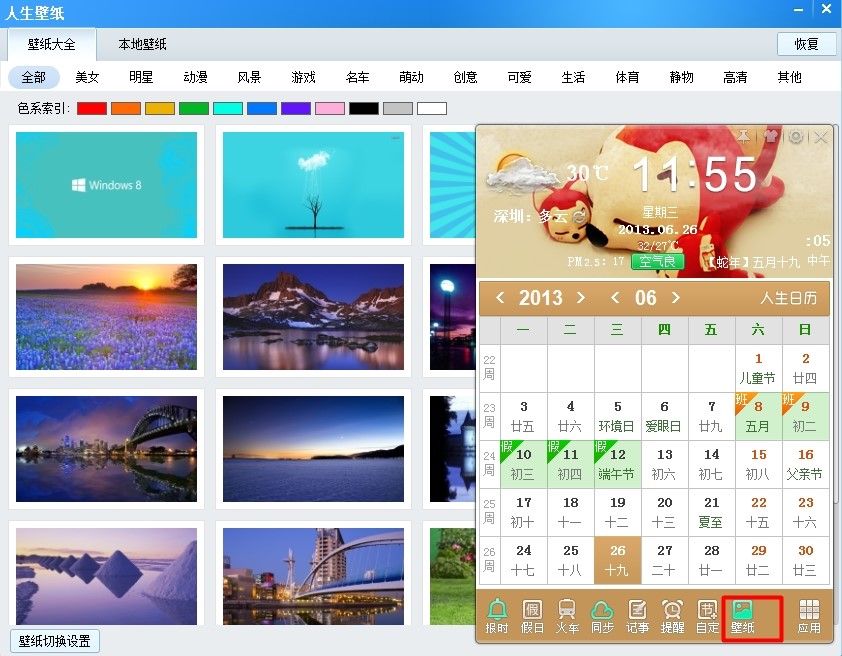This screenshot has width=842, height=656.
Task: Open the 提醒 alarm clock icon
Action: [672, 616]
